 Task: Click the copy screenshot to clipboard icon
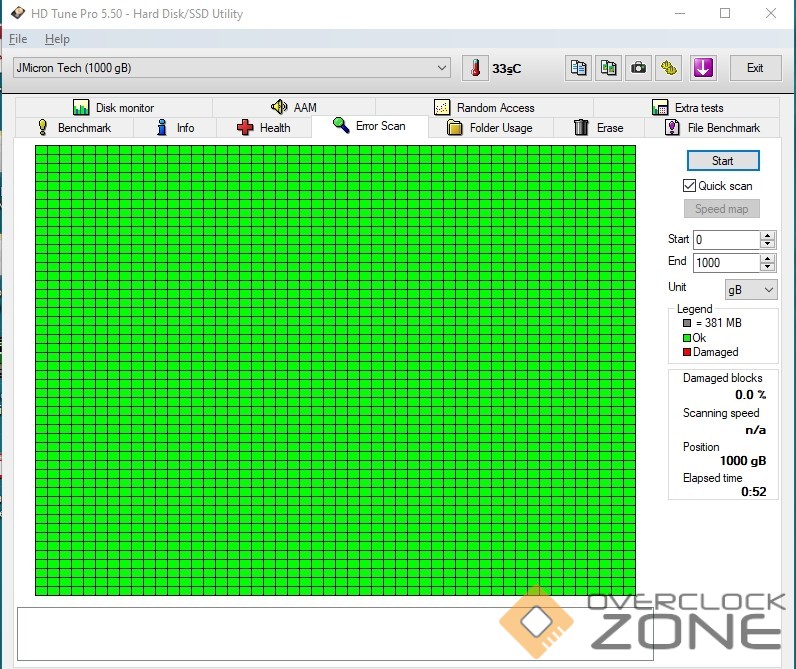coord(608,68)
